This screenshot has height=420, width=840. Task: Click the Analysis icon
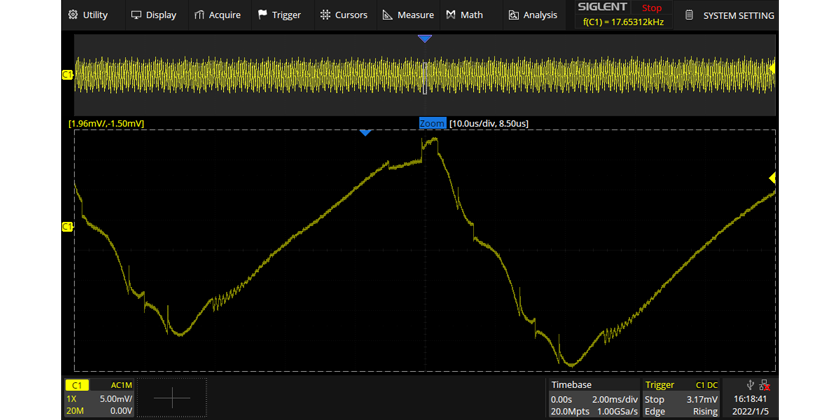point(514,15)
